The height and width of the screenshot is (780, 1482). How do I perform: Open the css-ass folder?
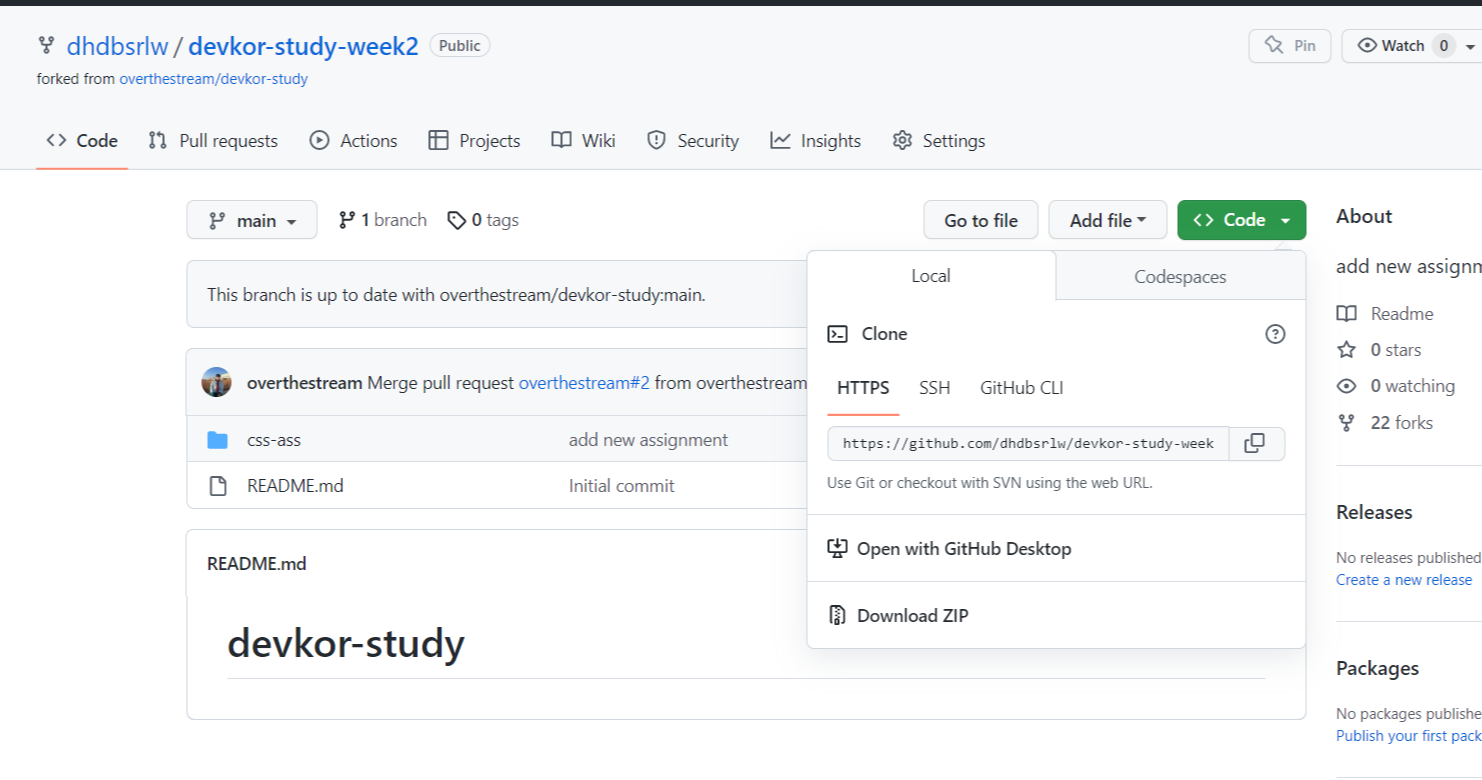[x=274, y=440]
